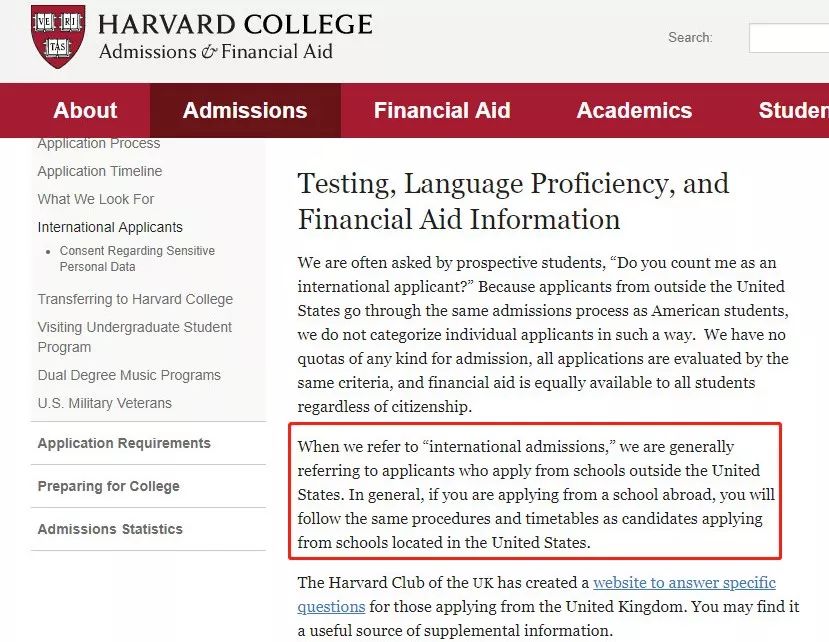Open the Application Timeline page
Viewport: 829px width, 642px height.
point(100,171)
